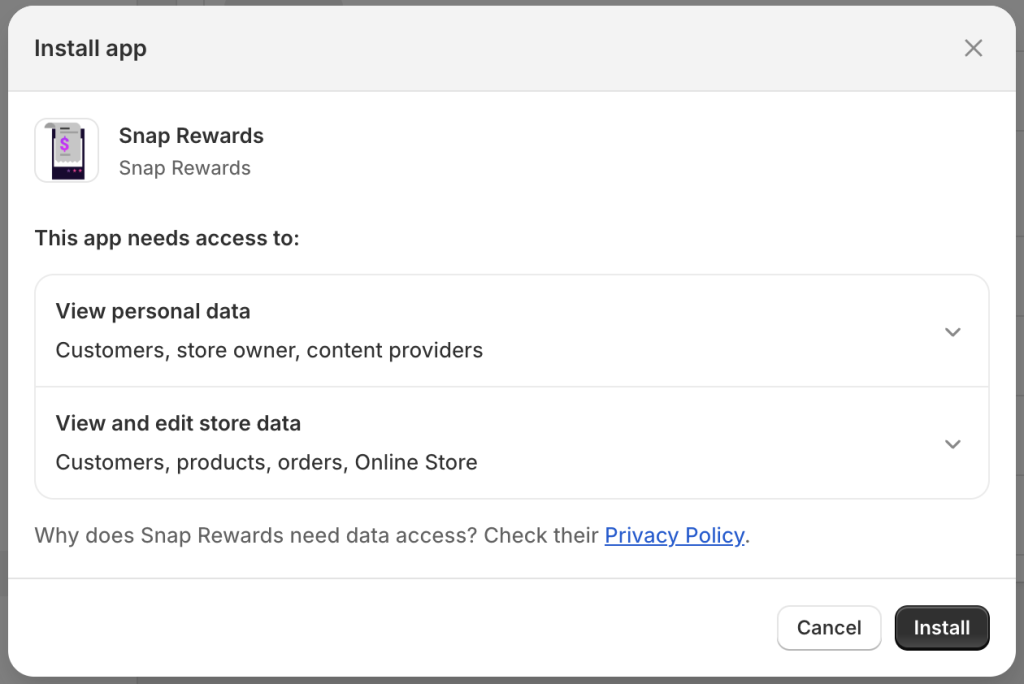Image resolution: width=1024 pixels, height=684 pixels.
Task: Close the Install app dialog
Action: click(x=973, y=48)
